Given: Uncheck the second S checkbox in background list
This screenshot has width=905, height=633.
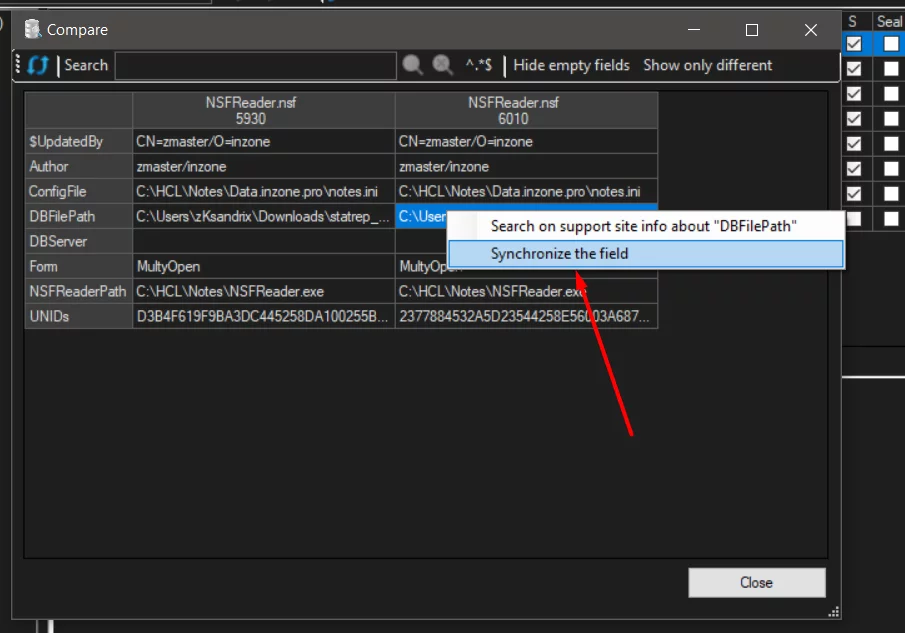Looking at the screenshot, I should click(854, 69).
